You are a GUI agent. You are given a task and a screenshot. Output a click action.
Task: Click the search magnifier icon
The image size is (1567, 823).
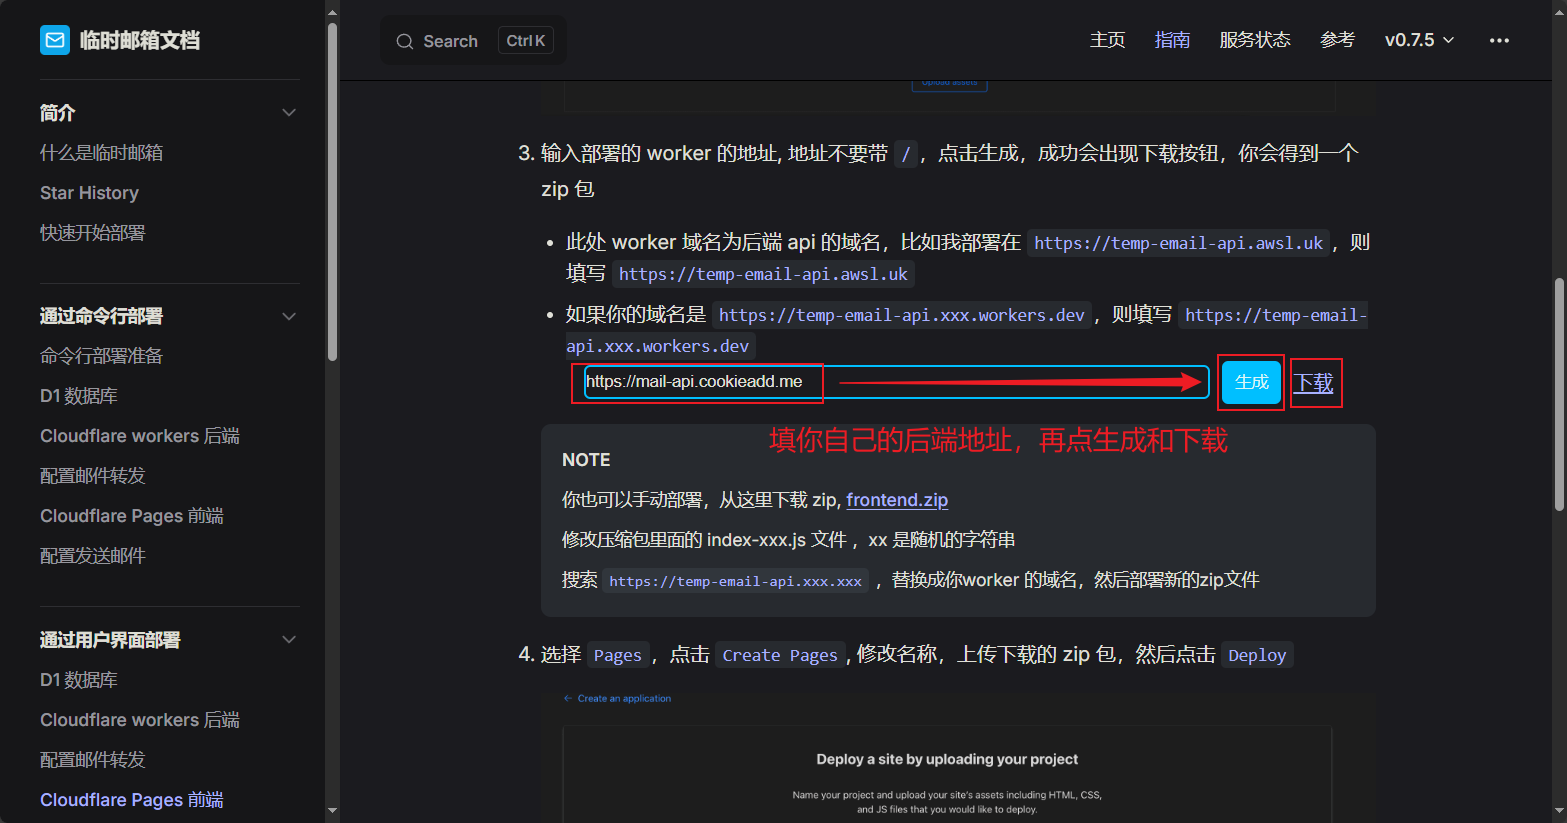coord(405,41)
